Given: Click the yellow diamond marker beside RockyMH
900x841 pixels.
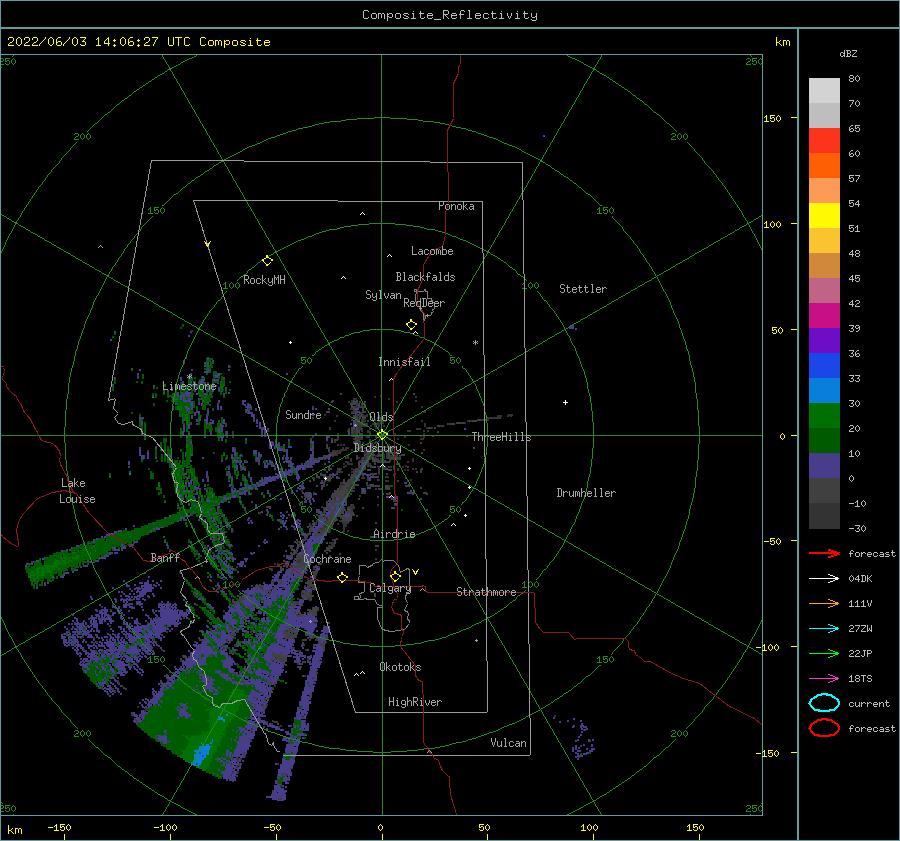Looking at the screenshot, I should click(267, 261).
